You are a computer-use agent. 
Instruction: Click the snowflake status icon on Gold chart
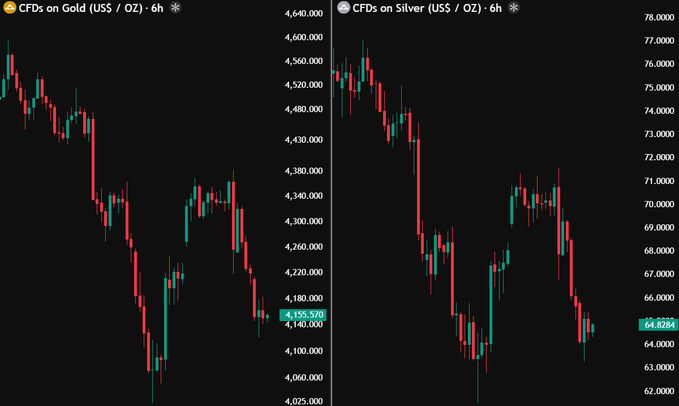pos(175,7)
